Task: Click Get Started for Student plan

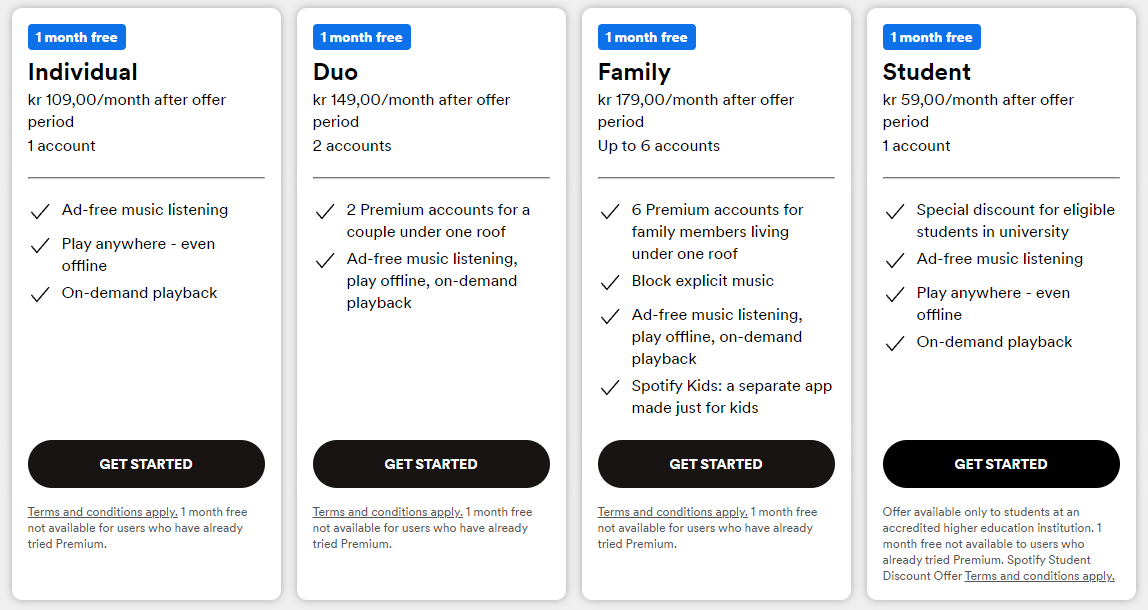Action: (x=1001, y=464)
